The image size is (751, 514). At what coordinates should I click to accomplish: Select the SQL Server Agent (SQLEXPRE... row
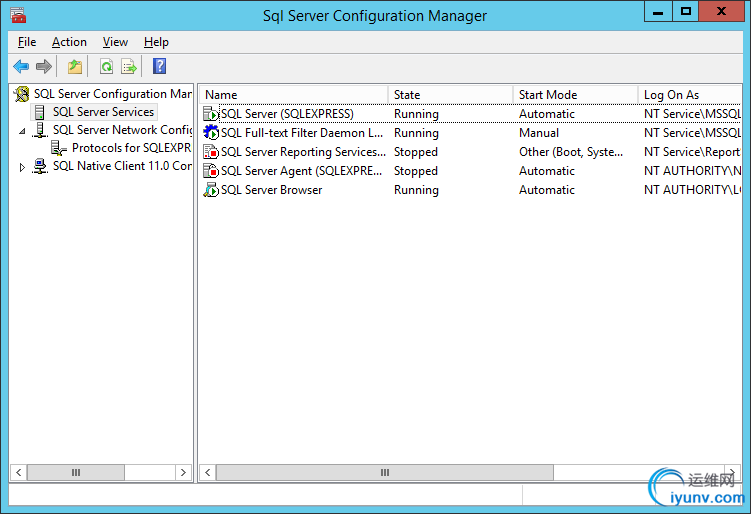click(x=471, y=171)
